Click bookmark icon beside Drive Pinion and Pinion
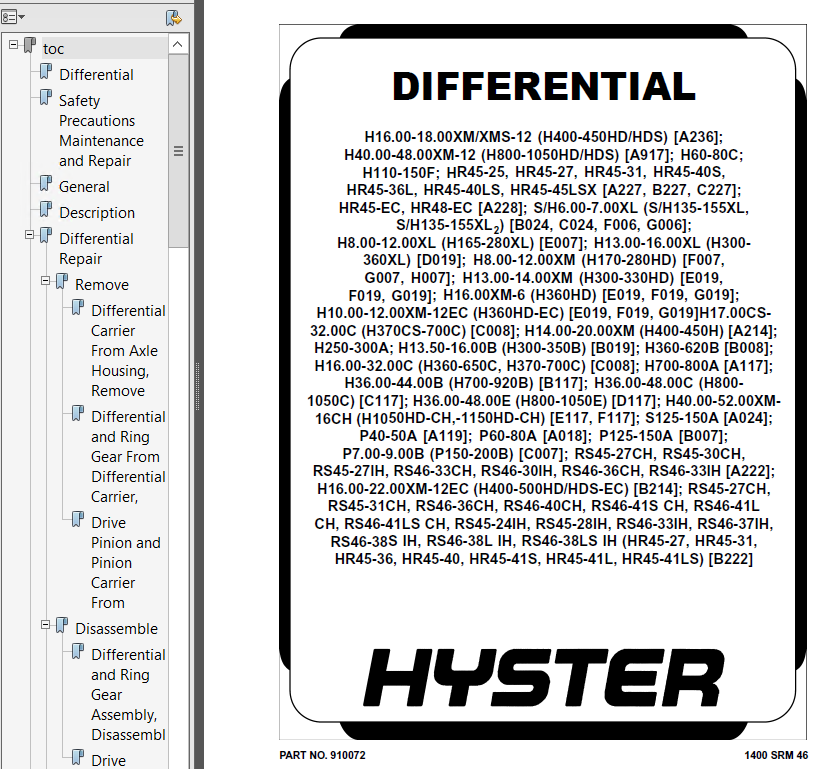 pos(78,519)
